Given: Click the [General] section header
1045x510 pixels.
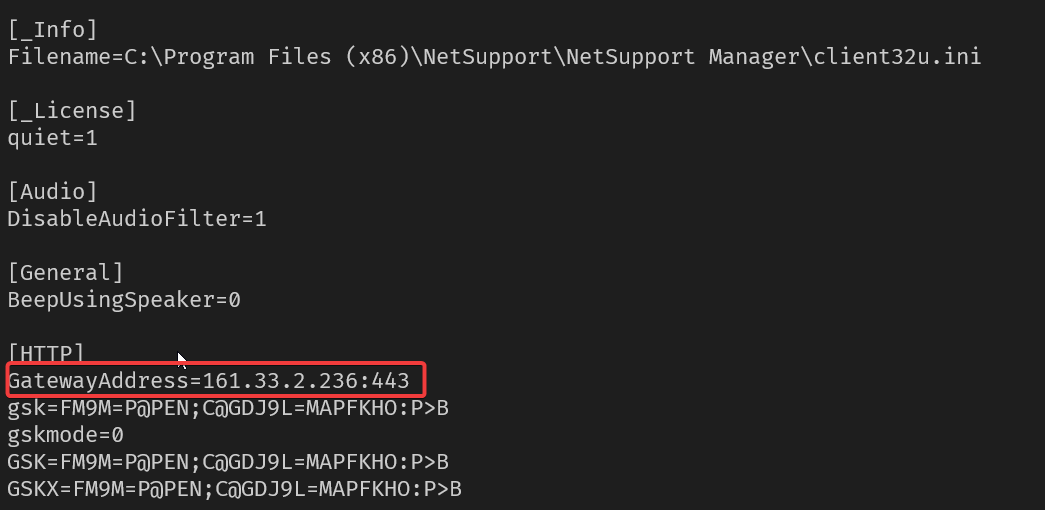Looking at the screenshot, I should (x=65, y=273).
